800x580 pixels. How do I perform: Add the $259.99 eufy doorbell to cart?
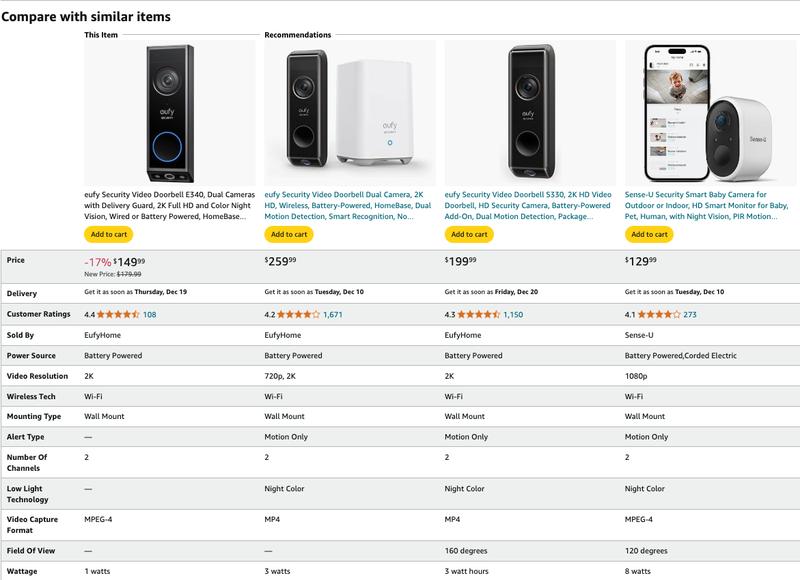coord(288,234)
